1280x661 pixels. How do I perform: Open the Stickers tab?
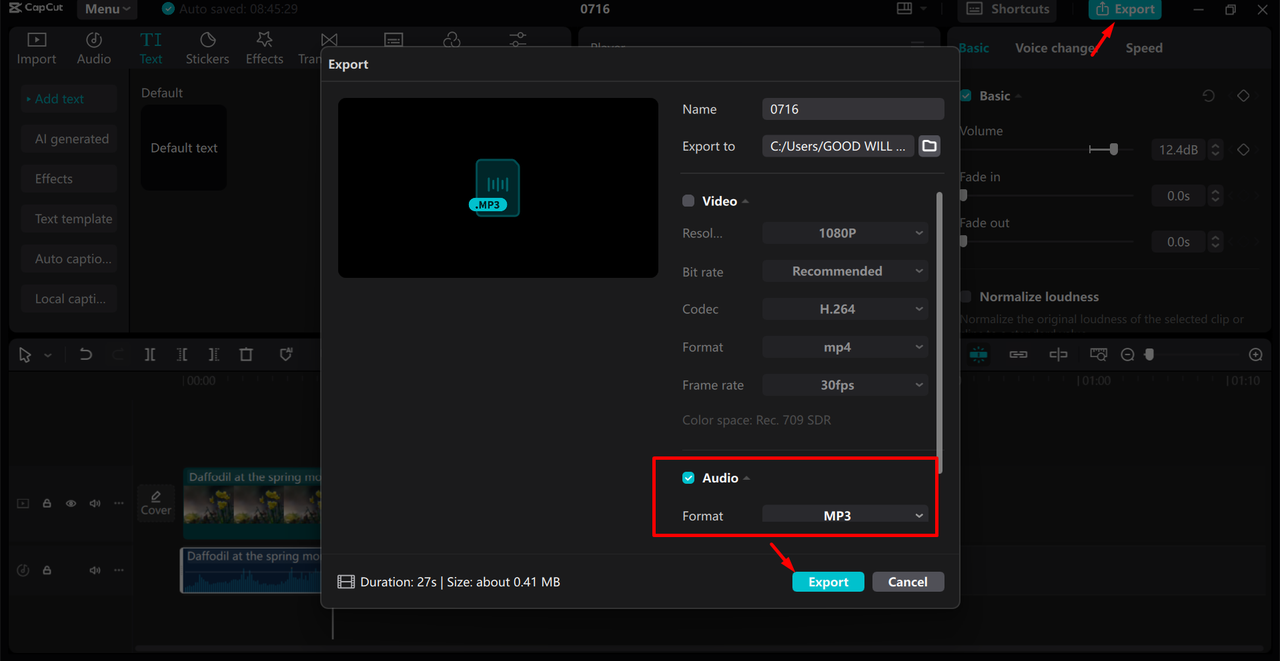tap(207, 48)
